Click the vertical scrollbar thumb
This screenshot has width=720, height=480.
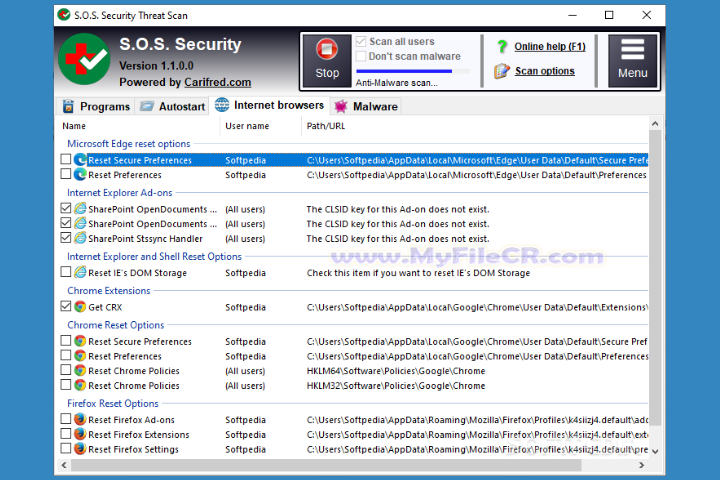point(655,278)
